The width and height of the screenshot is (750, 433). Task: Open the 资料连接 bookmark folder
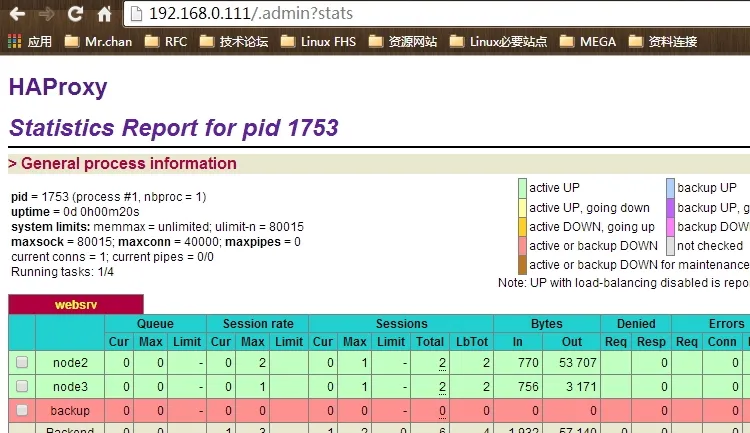662,42
